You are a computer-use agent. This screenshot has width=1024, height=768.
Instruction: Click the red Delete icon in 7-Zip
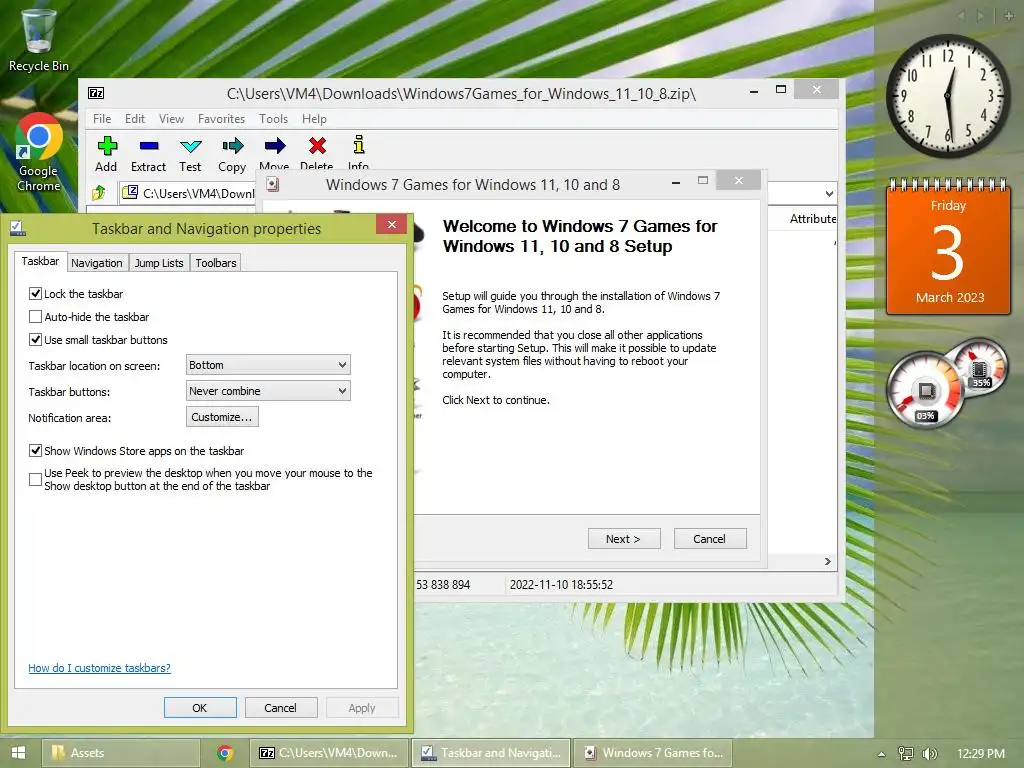(317, 146)
